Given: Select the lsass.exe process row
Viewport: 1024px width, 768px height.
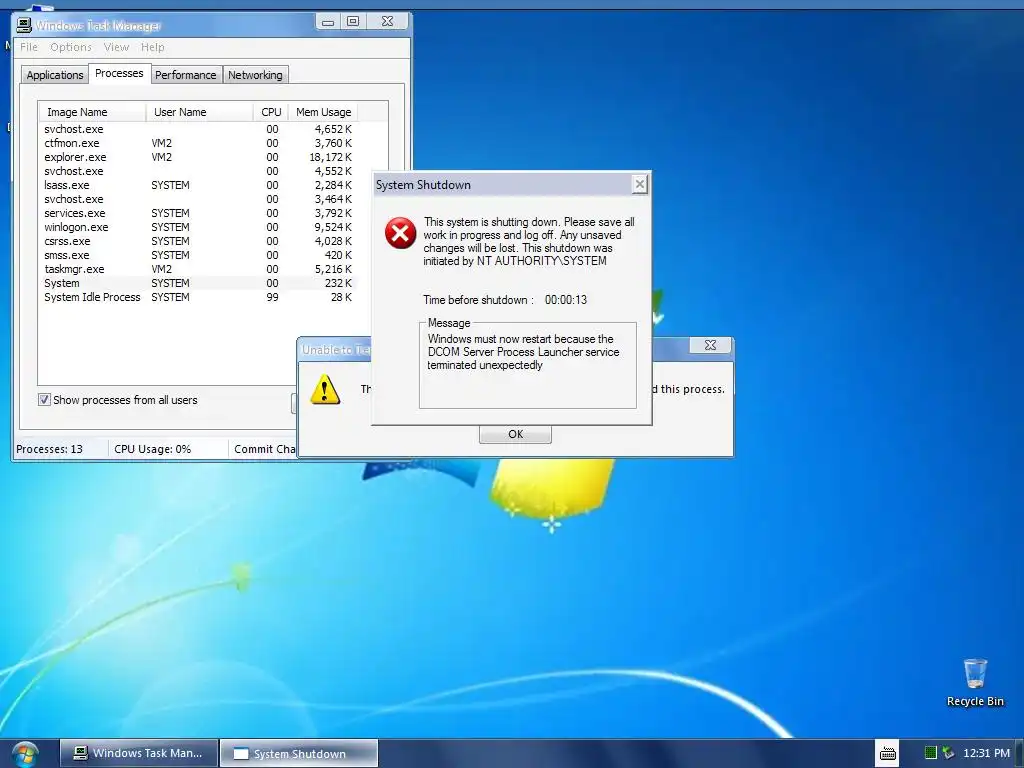Looking at the screenshot, I should (198, 185).
